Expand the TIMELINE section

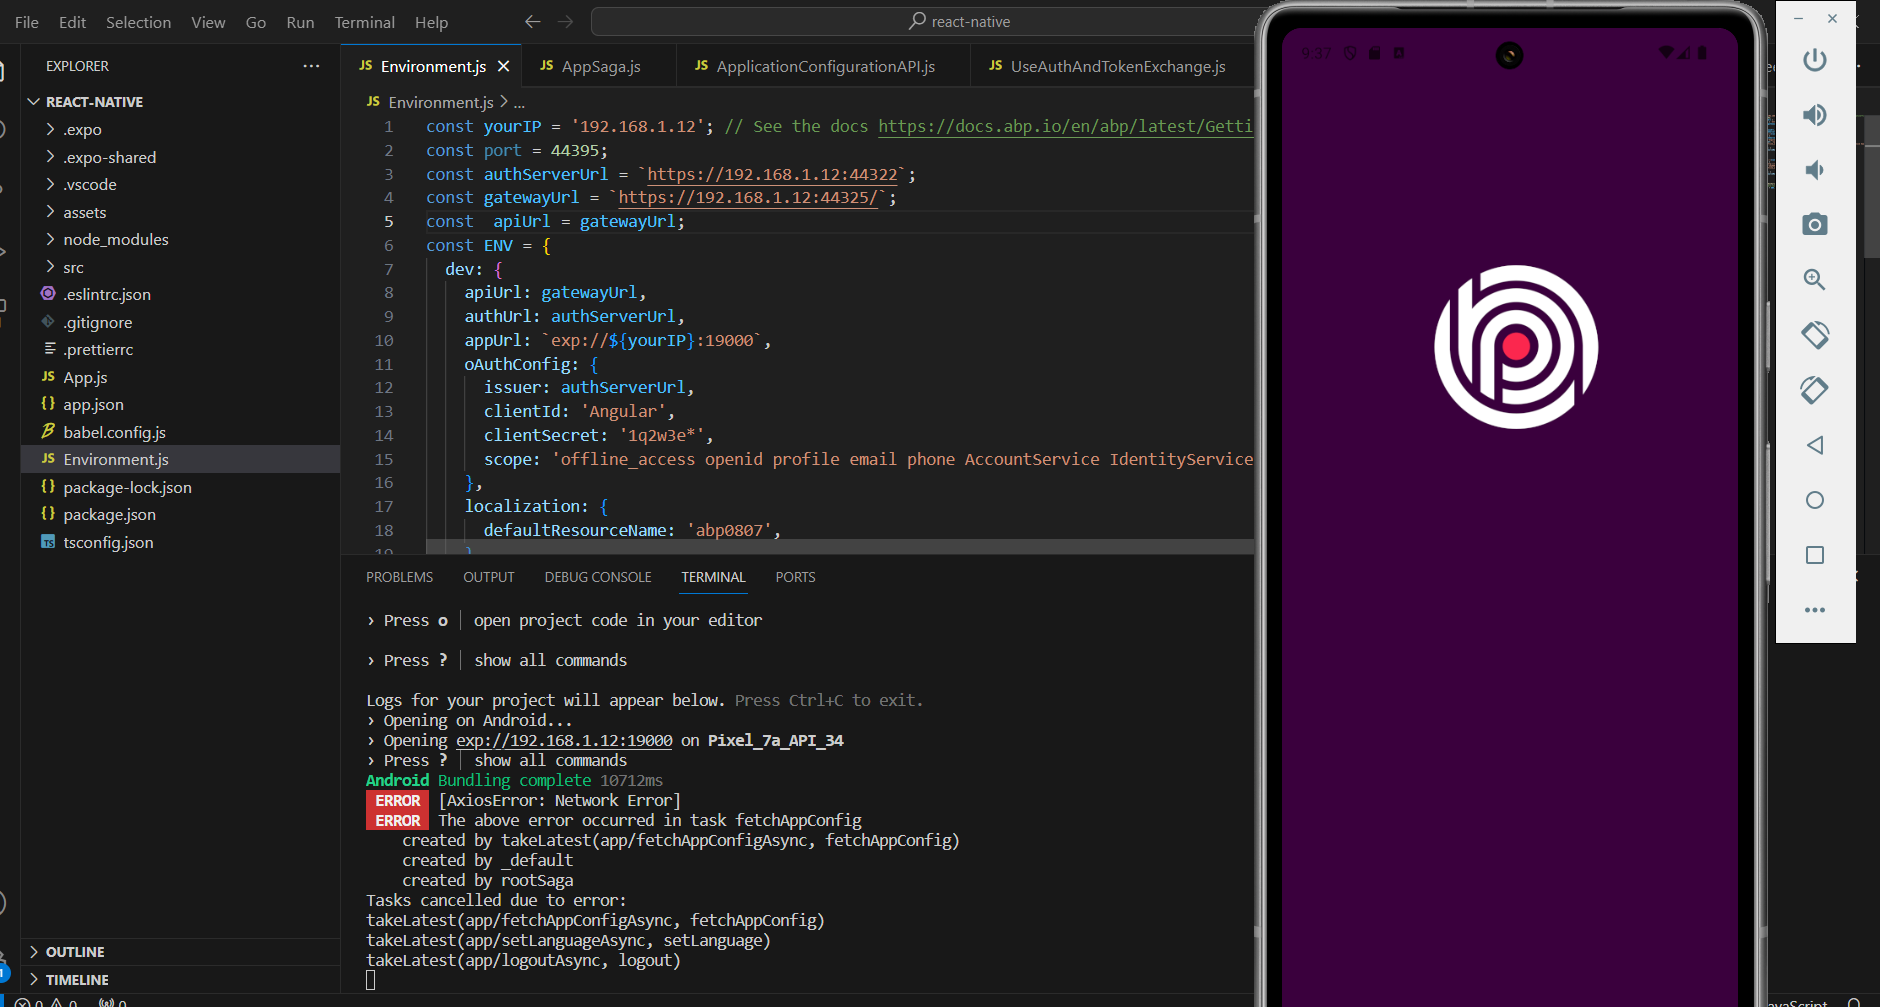[77, 980]
